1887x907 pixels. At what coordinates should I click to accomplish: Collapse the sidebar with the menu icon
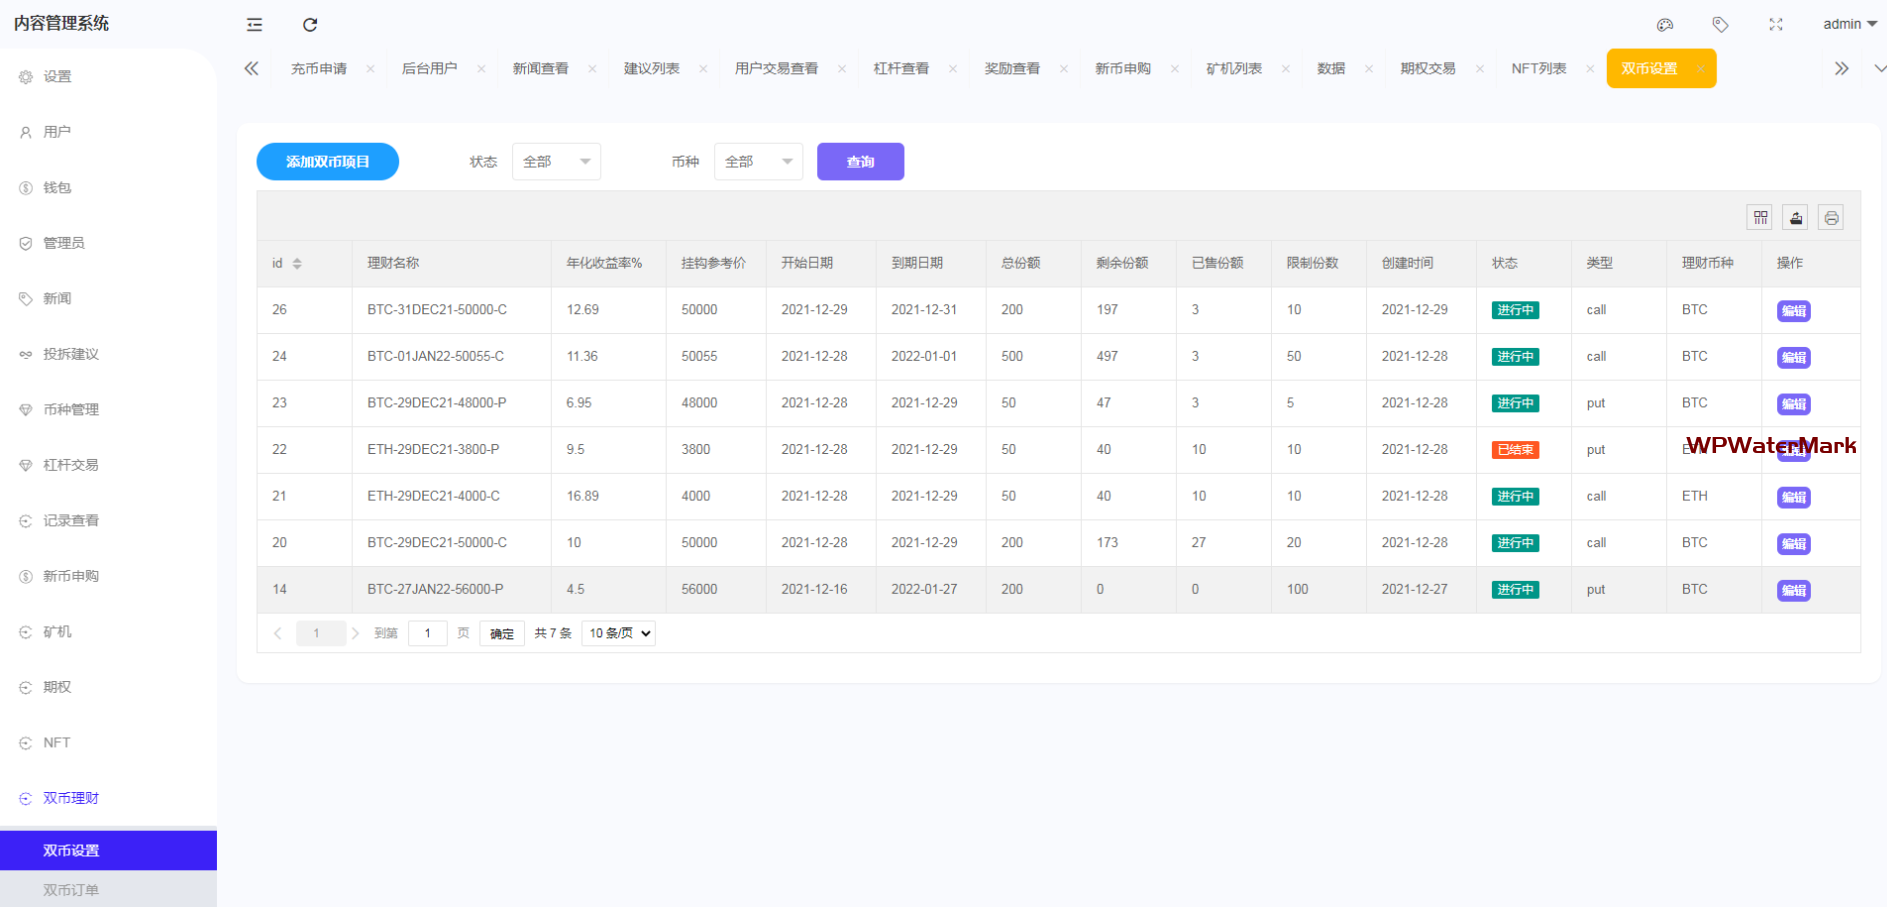[x=255, y=25]
